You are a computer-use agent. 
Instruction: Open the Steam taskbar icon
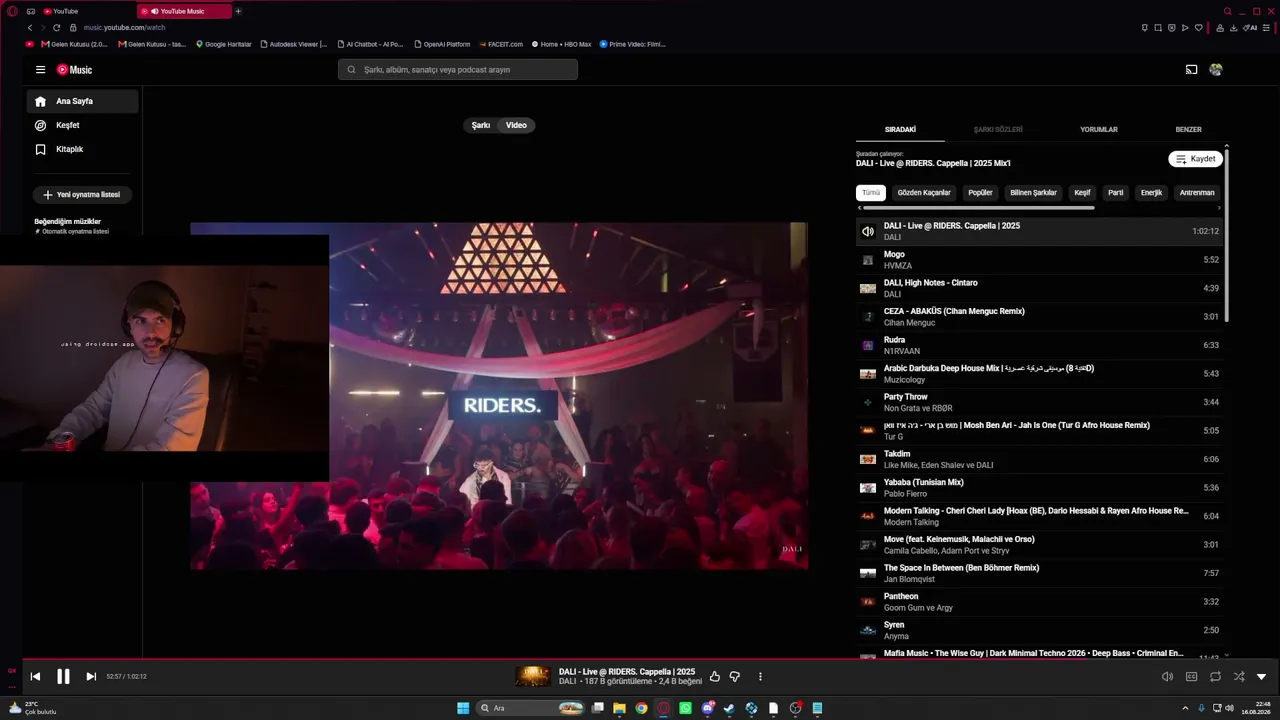pos(729,708)
